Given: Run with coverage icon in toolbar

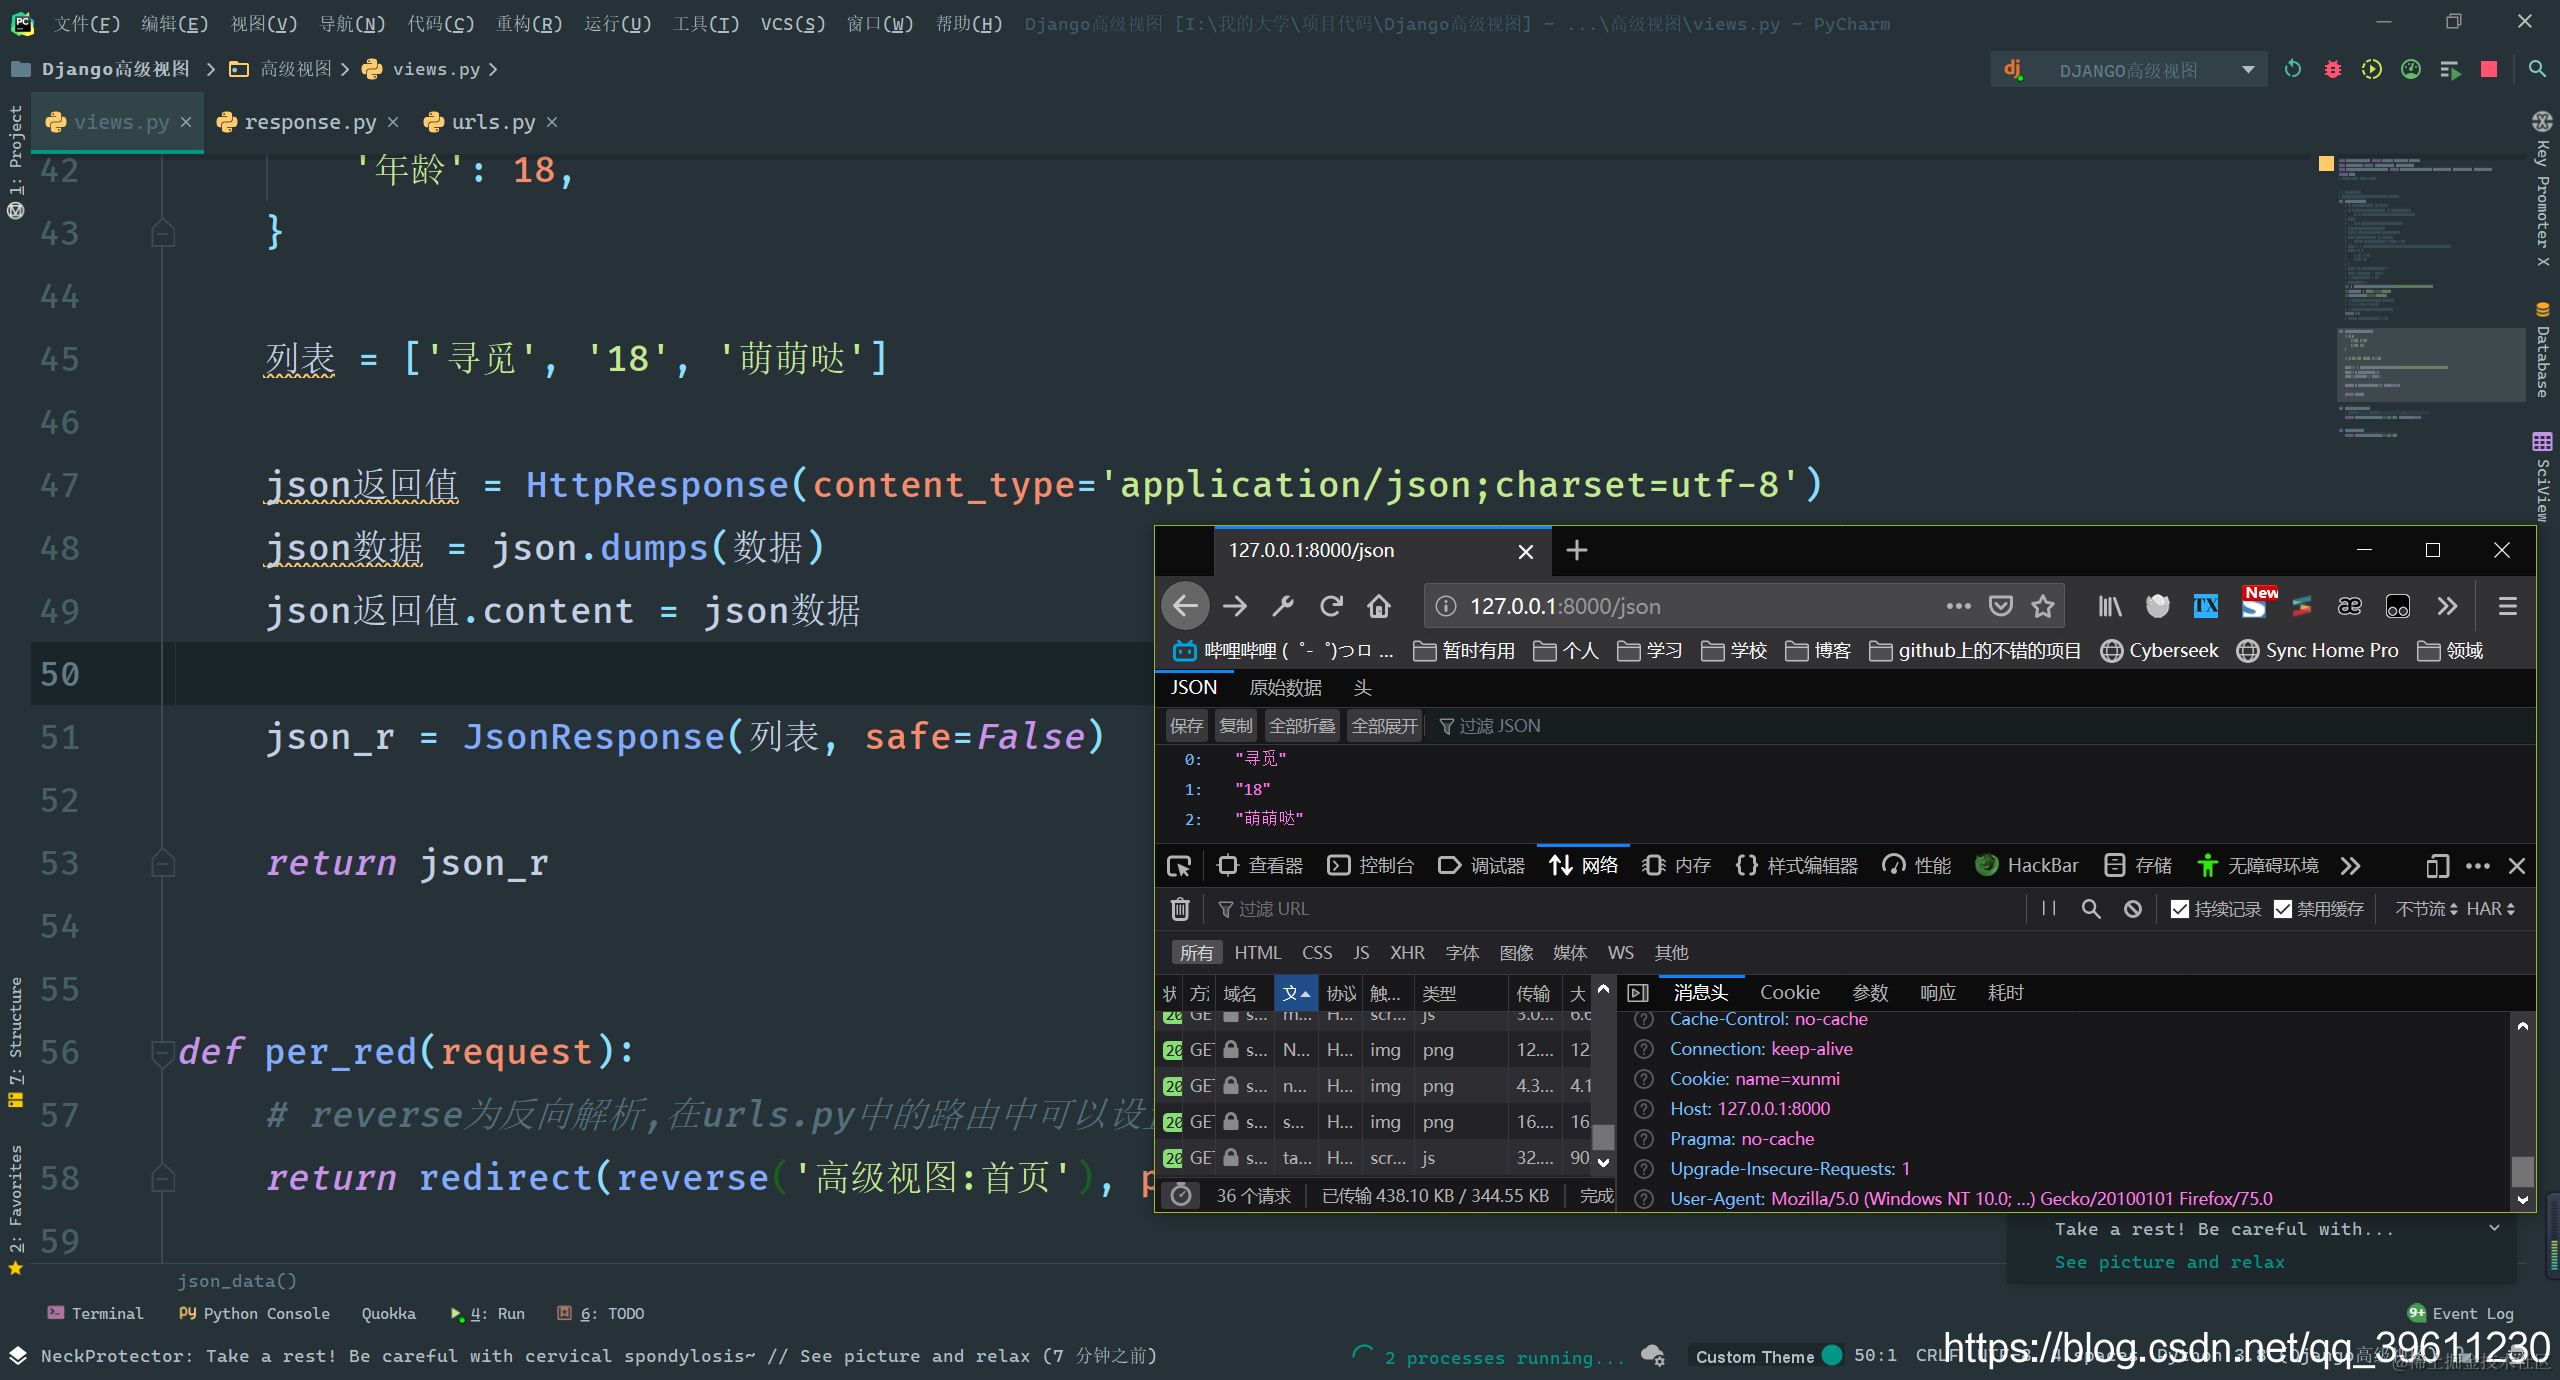Looking at the screenshot, I should coord(2372,70).
